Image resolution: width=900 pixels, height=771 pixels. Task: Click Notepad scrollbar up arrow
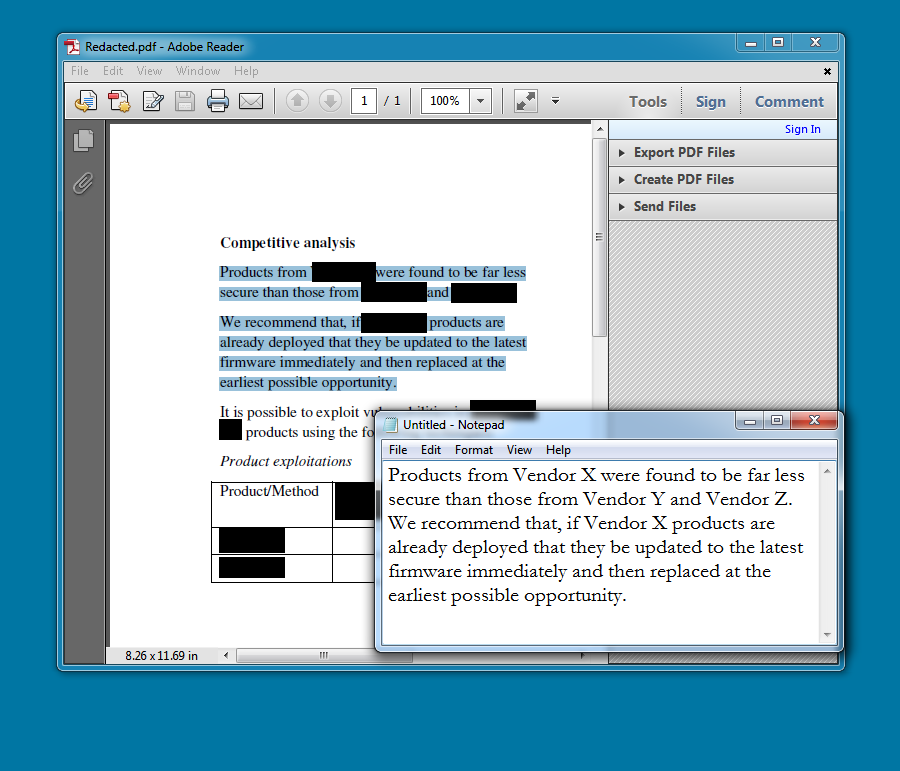coord(827,471)
